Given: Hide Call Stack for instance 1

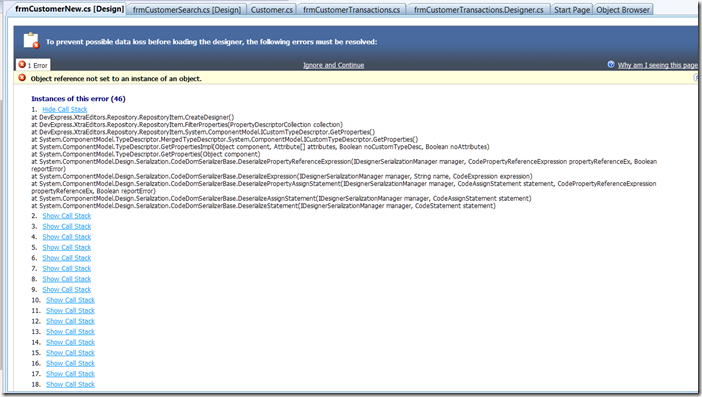Looking at the screenshot, I should (65, 109).
